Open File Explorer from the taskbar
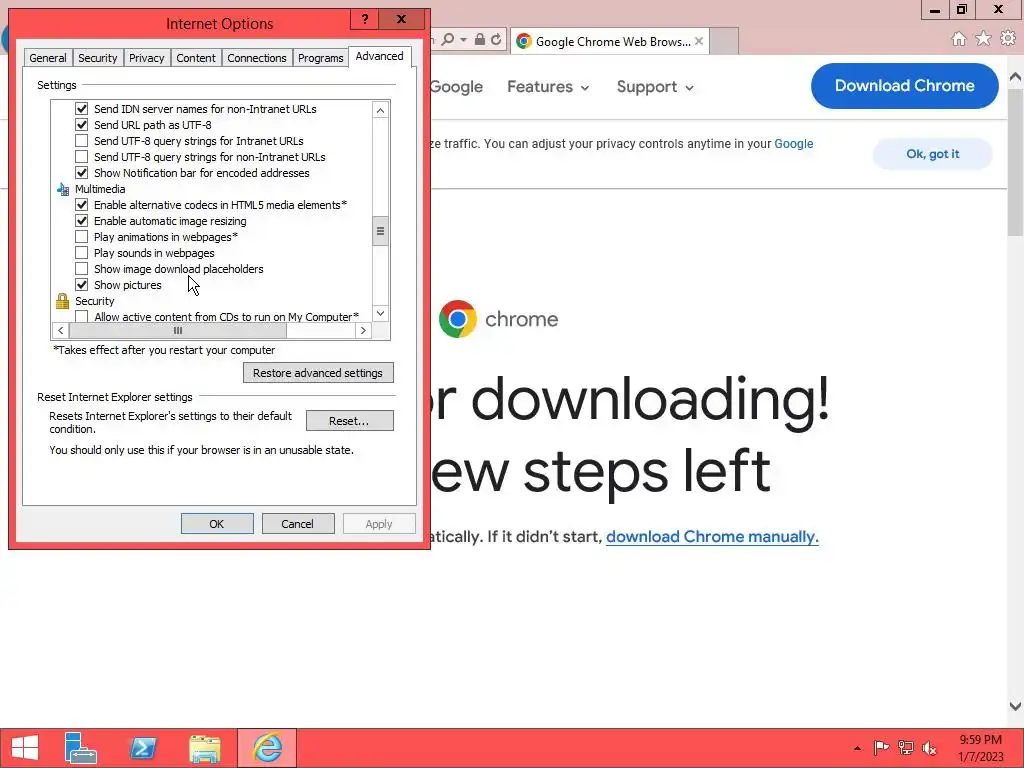The width and height of the screenshot is (1024, 768). 204,748
